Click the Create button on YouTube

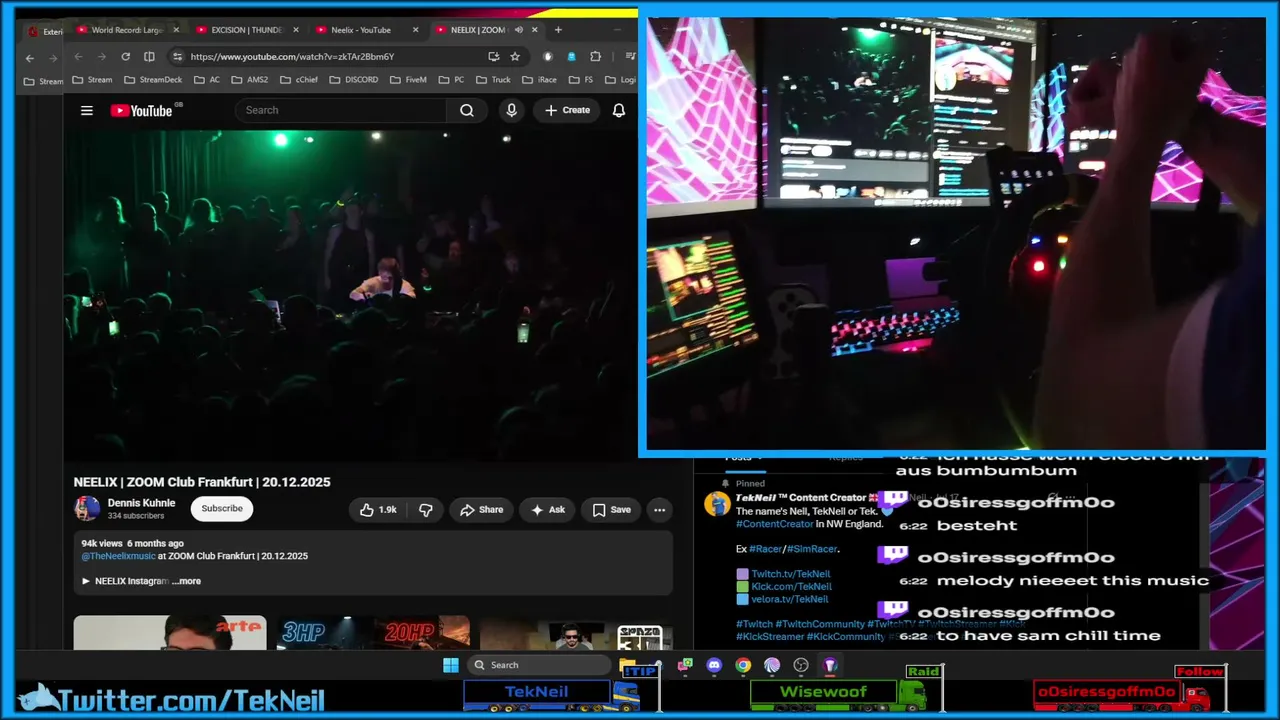click(x=567, y=110)
